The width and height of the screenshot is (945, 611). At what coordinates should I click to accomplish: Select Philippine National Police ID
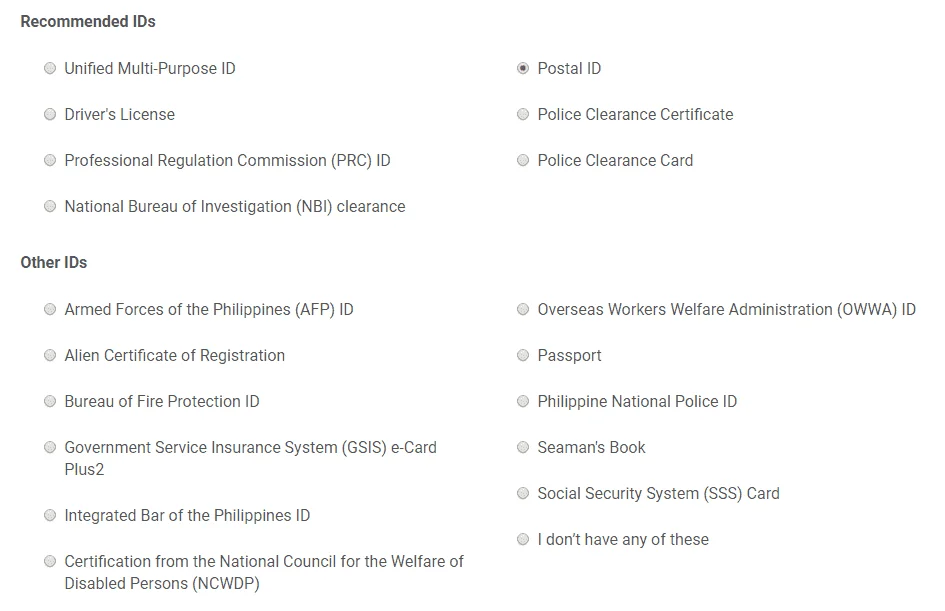click(x=523, y=401)
